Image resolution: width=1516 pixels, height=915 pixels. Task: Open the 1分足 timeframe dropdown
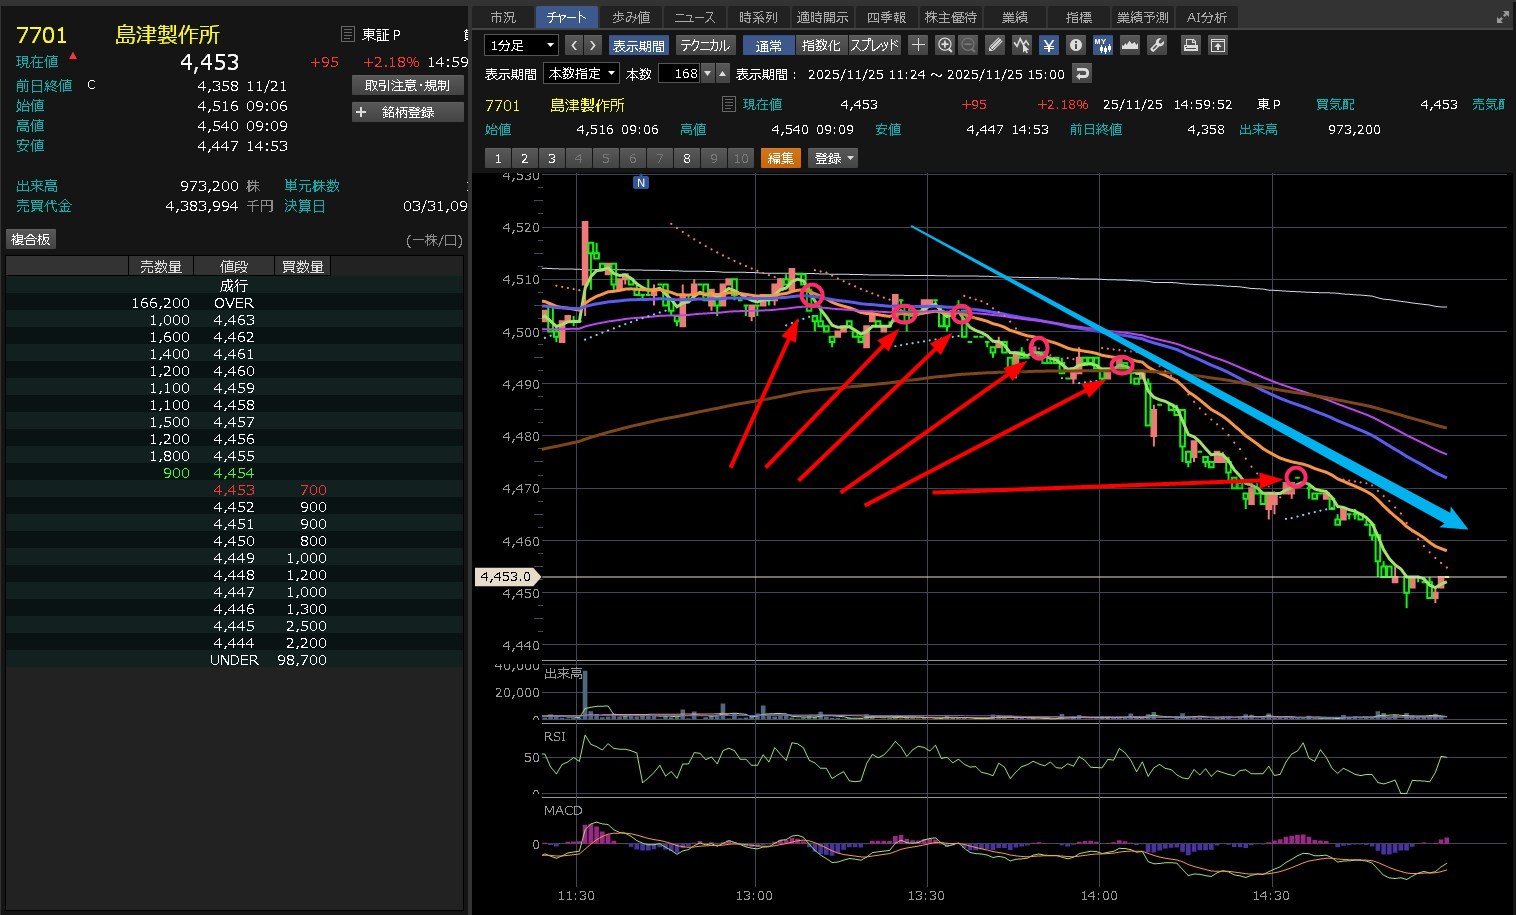(521, 46)
